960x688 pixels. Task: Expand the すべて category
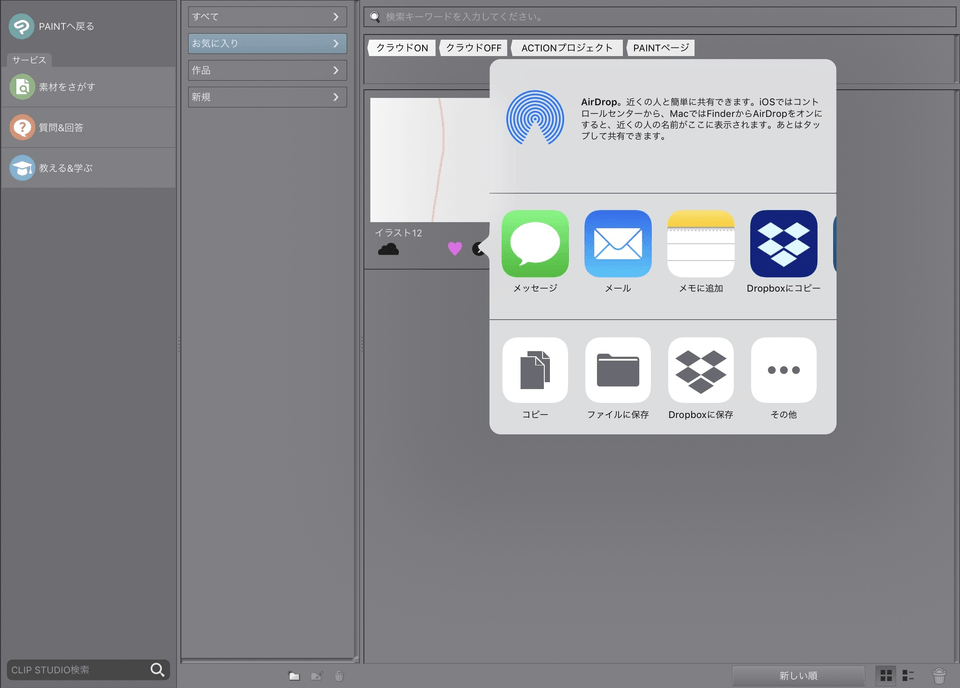(x=267, y=17)
